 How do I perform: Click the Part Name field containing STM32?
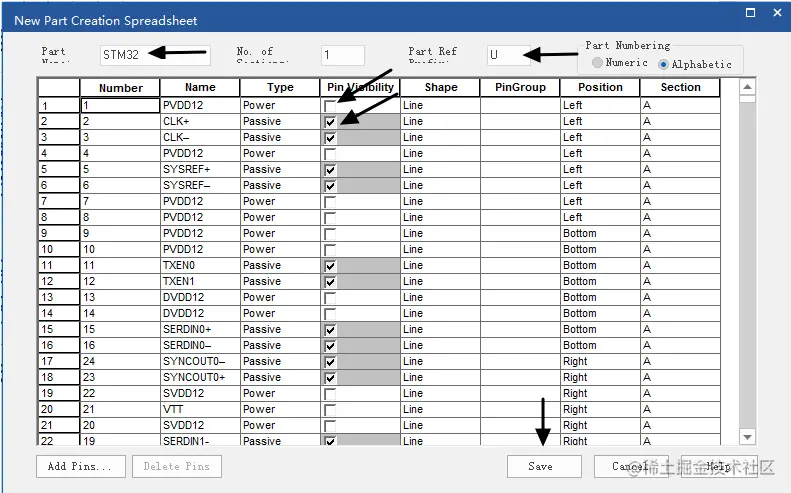[155, 55]
